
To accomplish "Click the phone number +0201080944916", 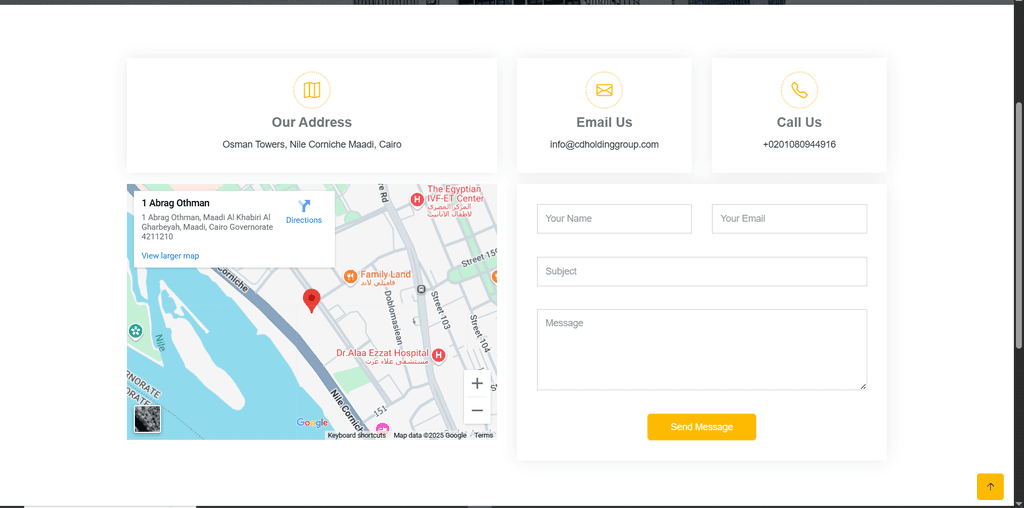I will (799, 144).
